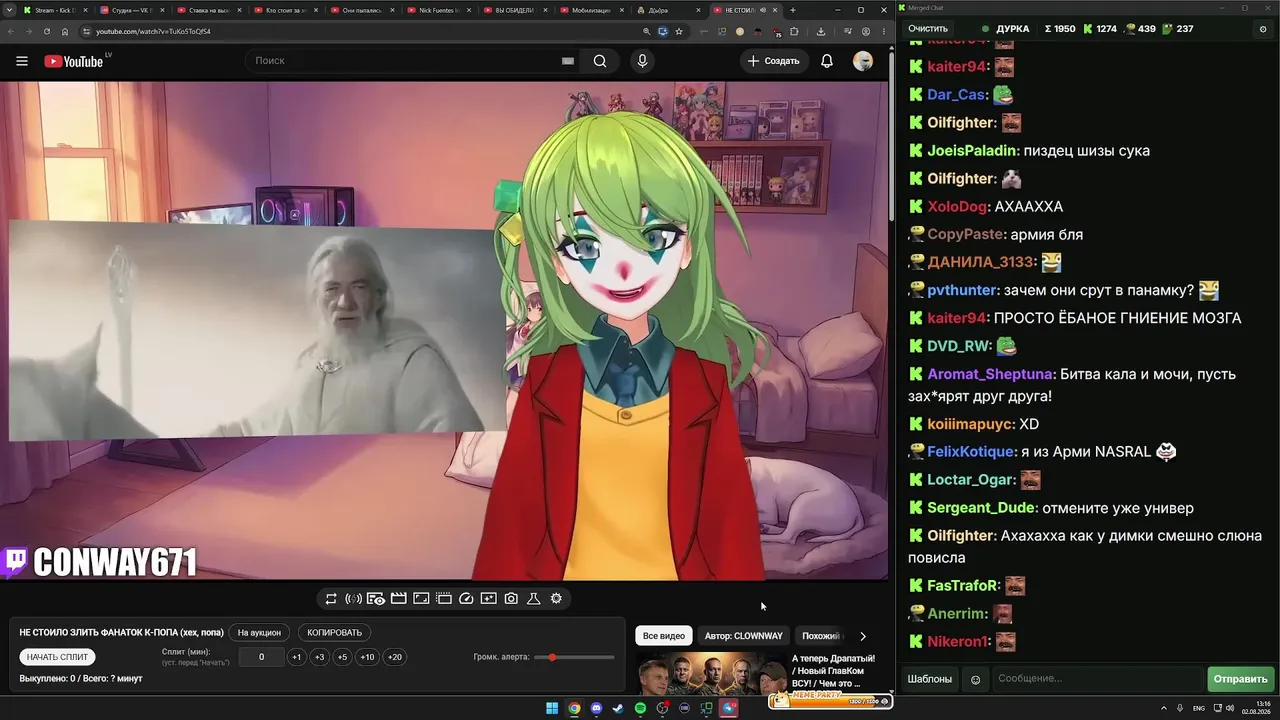Open the emoji picker in chat
Viewport: 1280px width, 720px height.
click(x=976, y=680)
